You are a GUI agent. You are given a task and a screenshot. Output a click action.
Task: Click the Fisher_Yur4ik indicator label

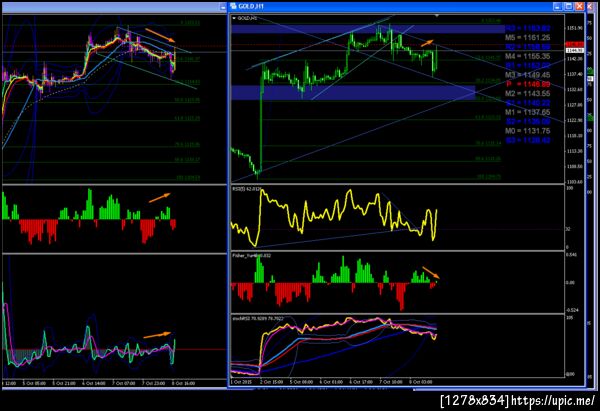[251, 255]
